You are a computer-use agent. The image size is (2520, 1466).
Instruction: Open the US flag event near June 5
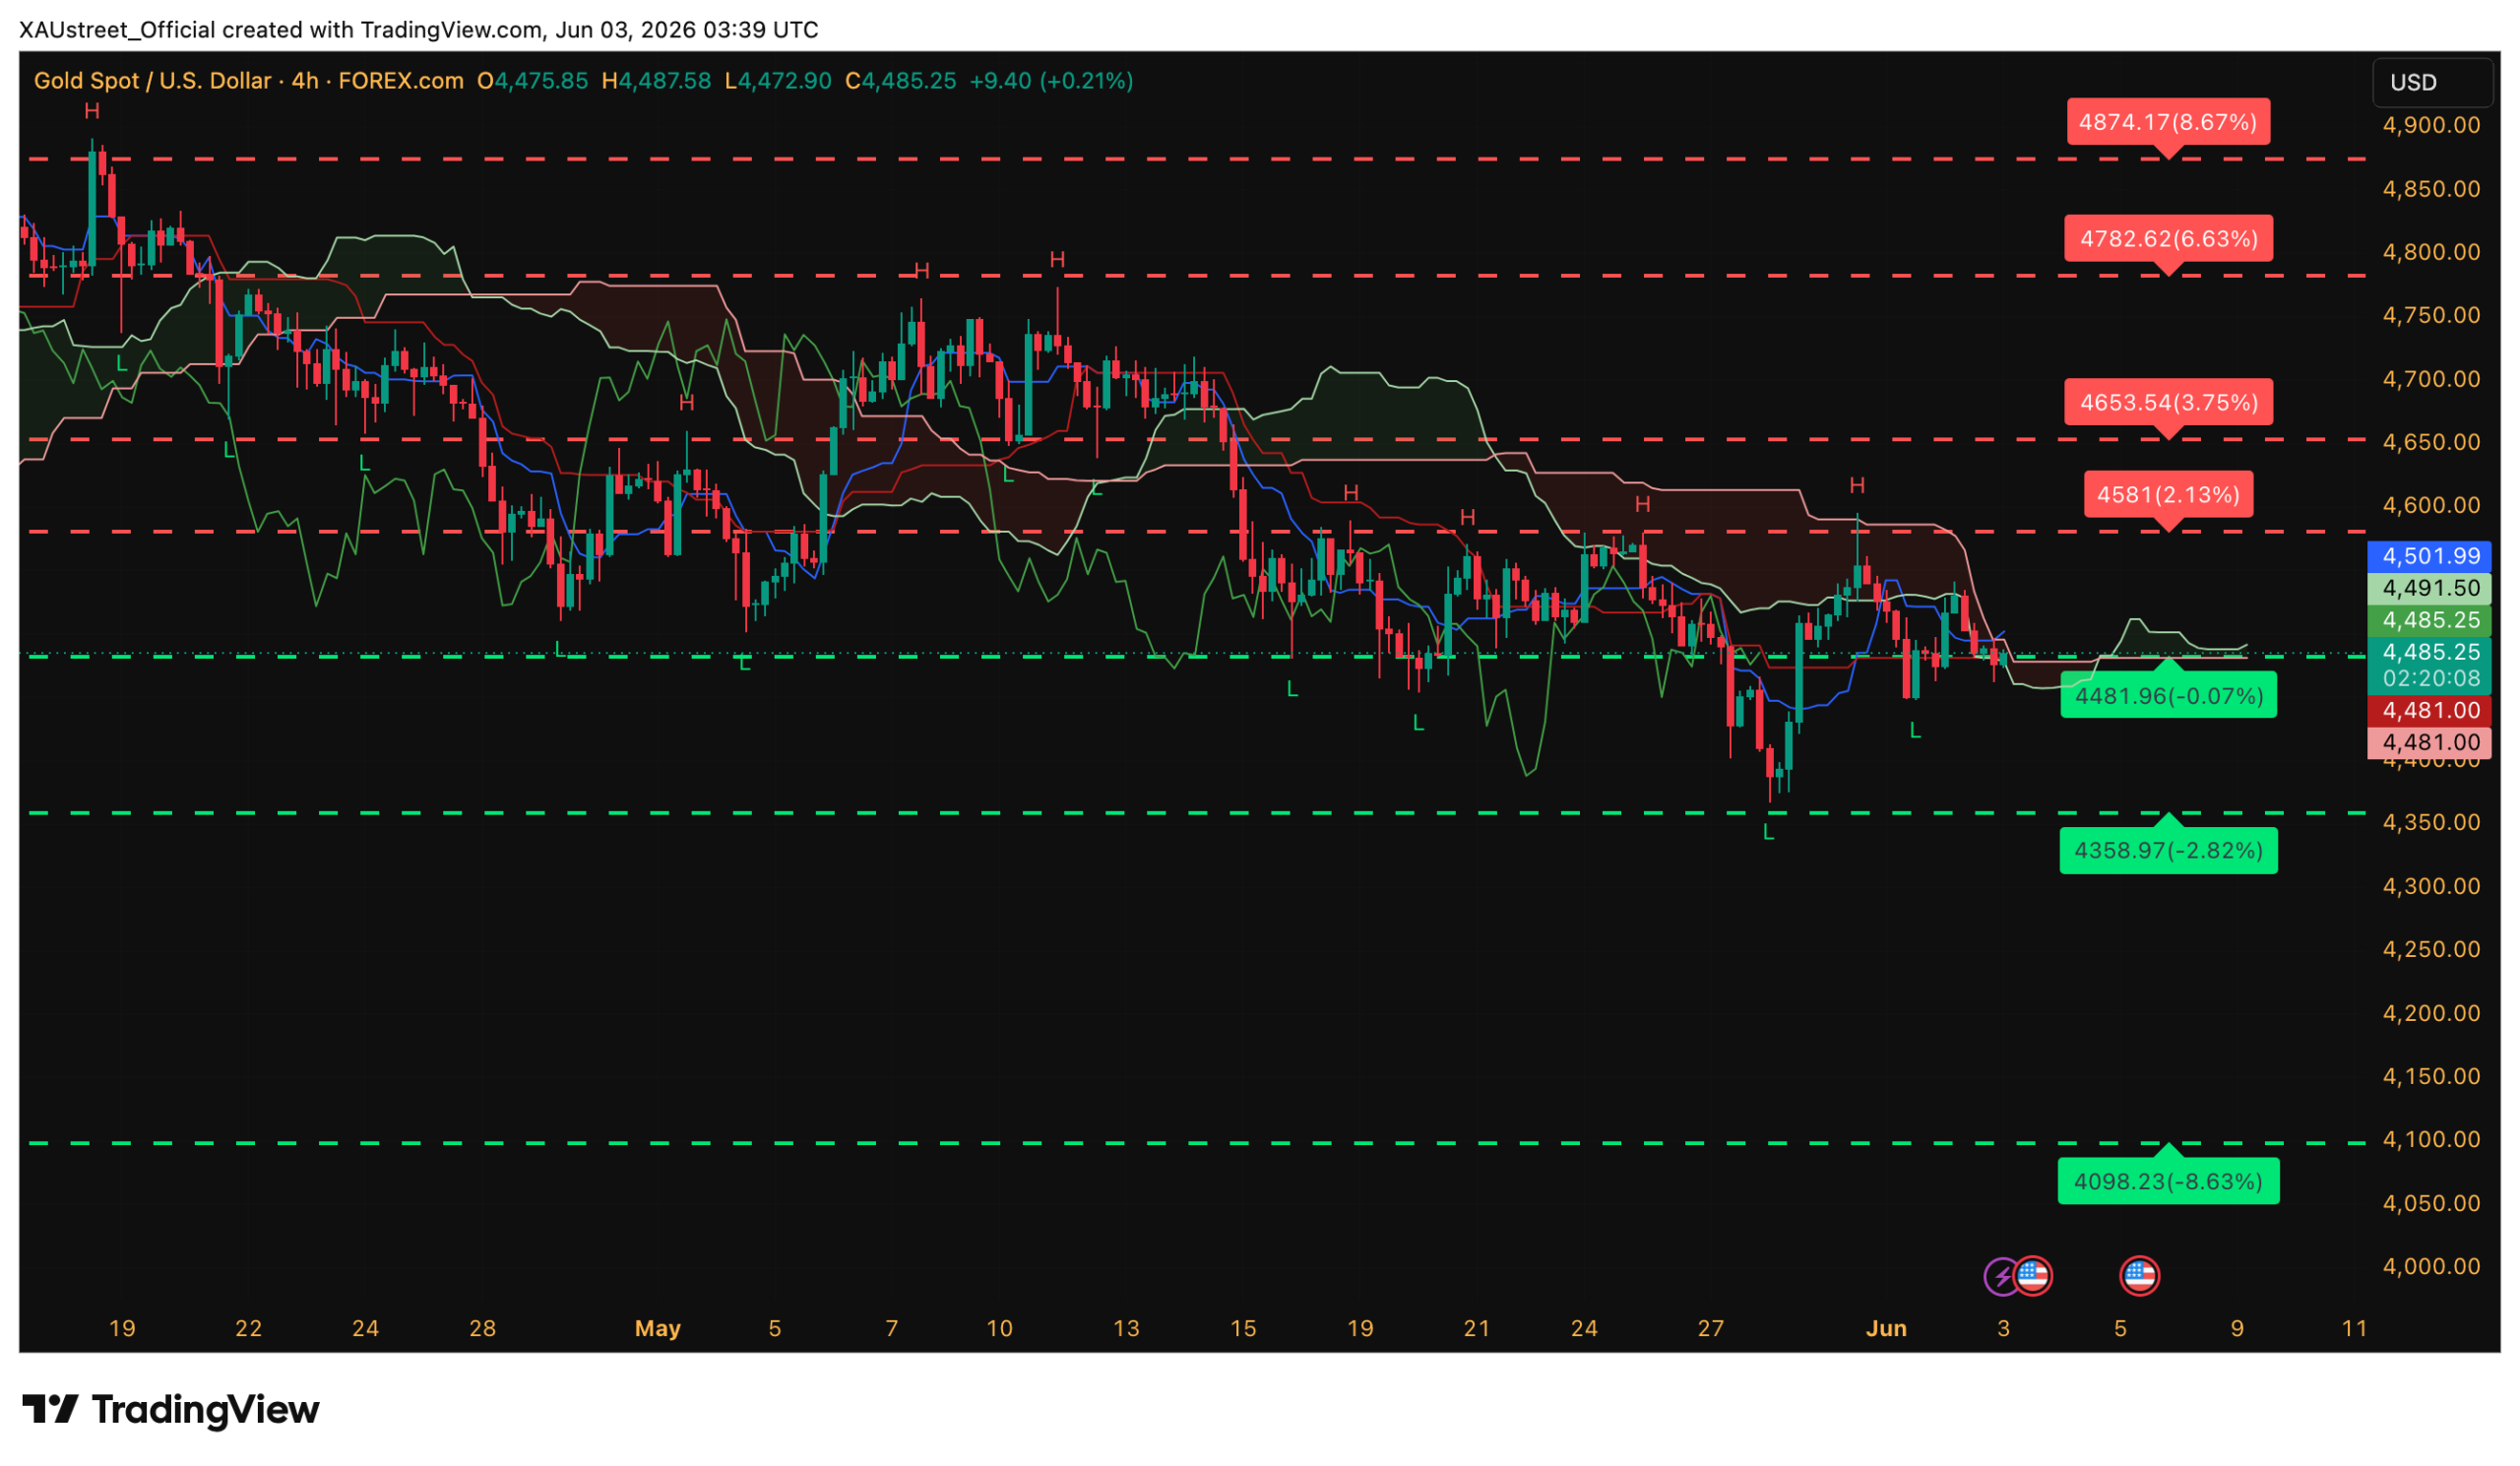(x=2139, y=1275)
